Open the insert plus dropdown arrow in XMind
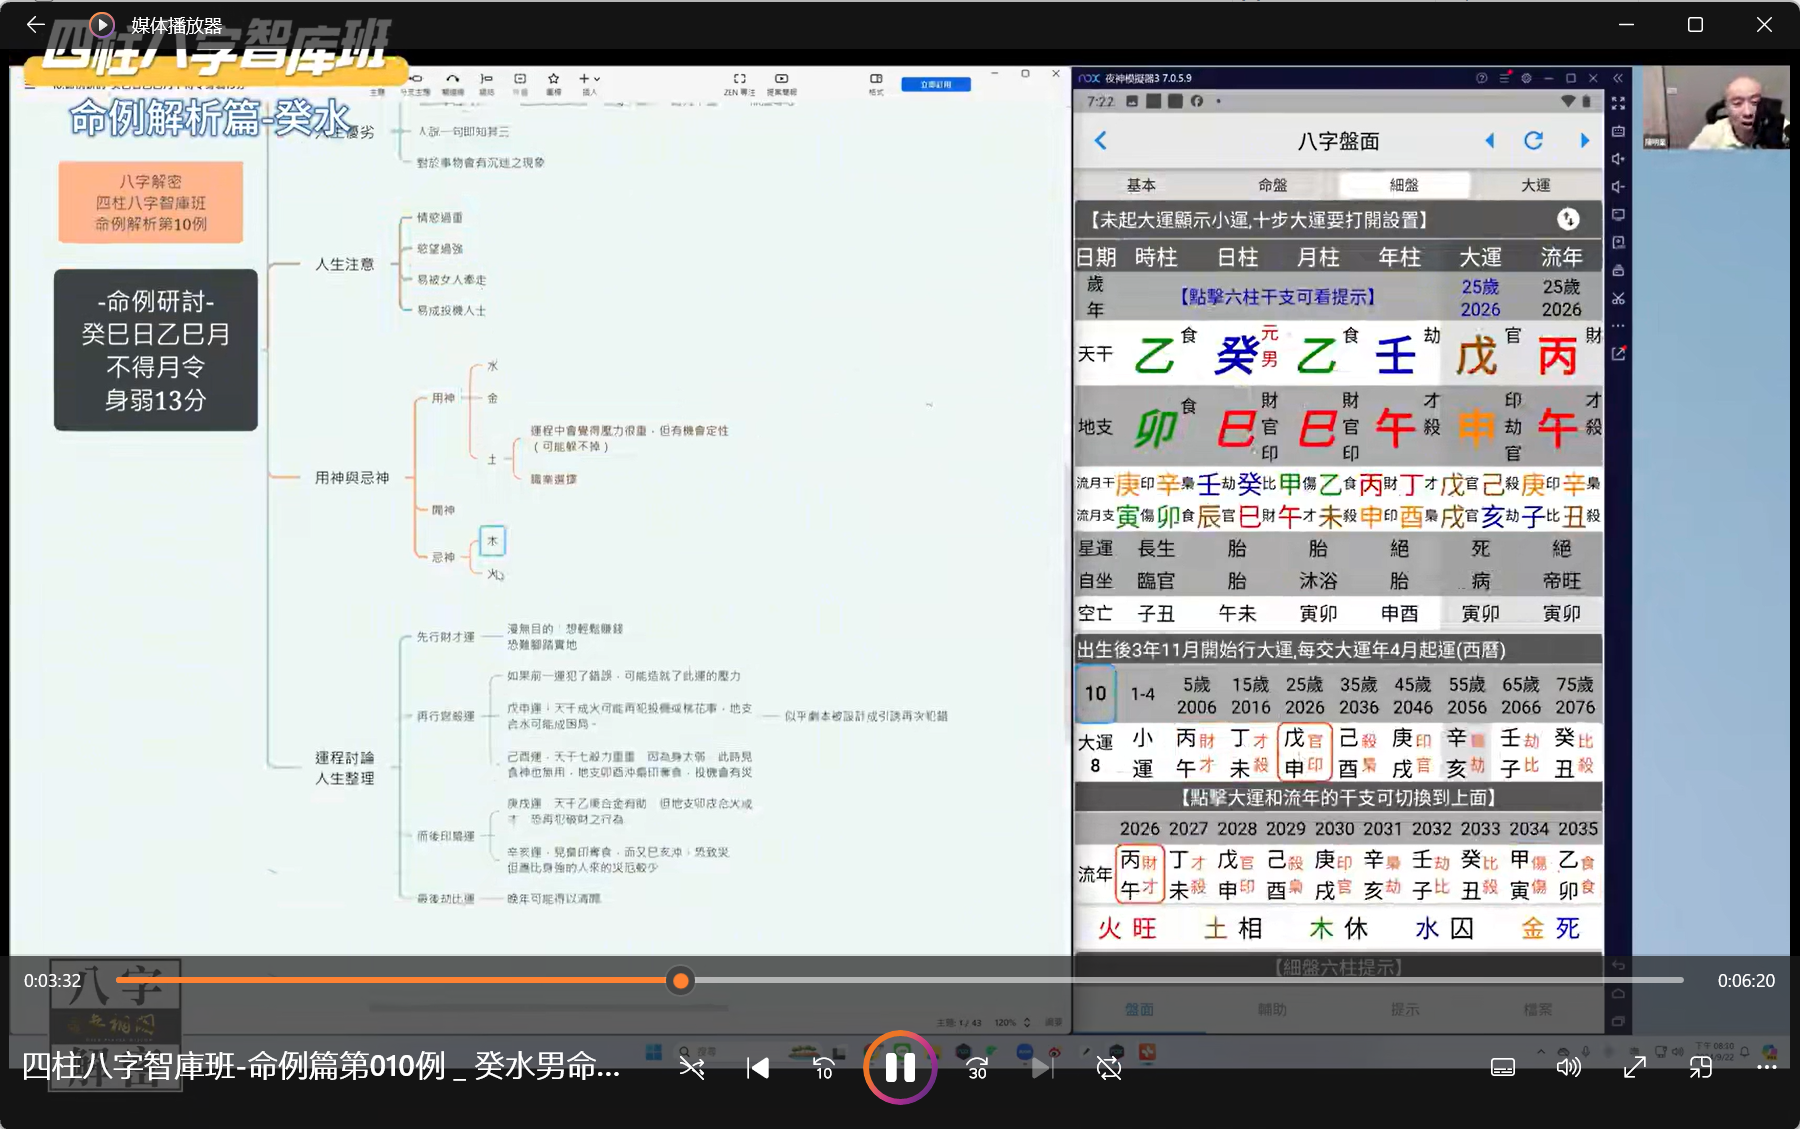 (x=597, y=79)
